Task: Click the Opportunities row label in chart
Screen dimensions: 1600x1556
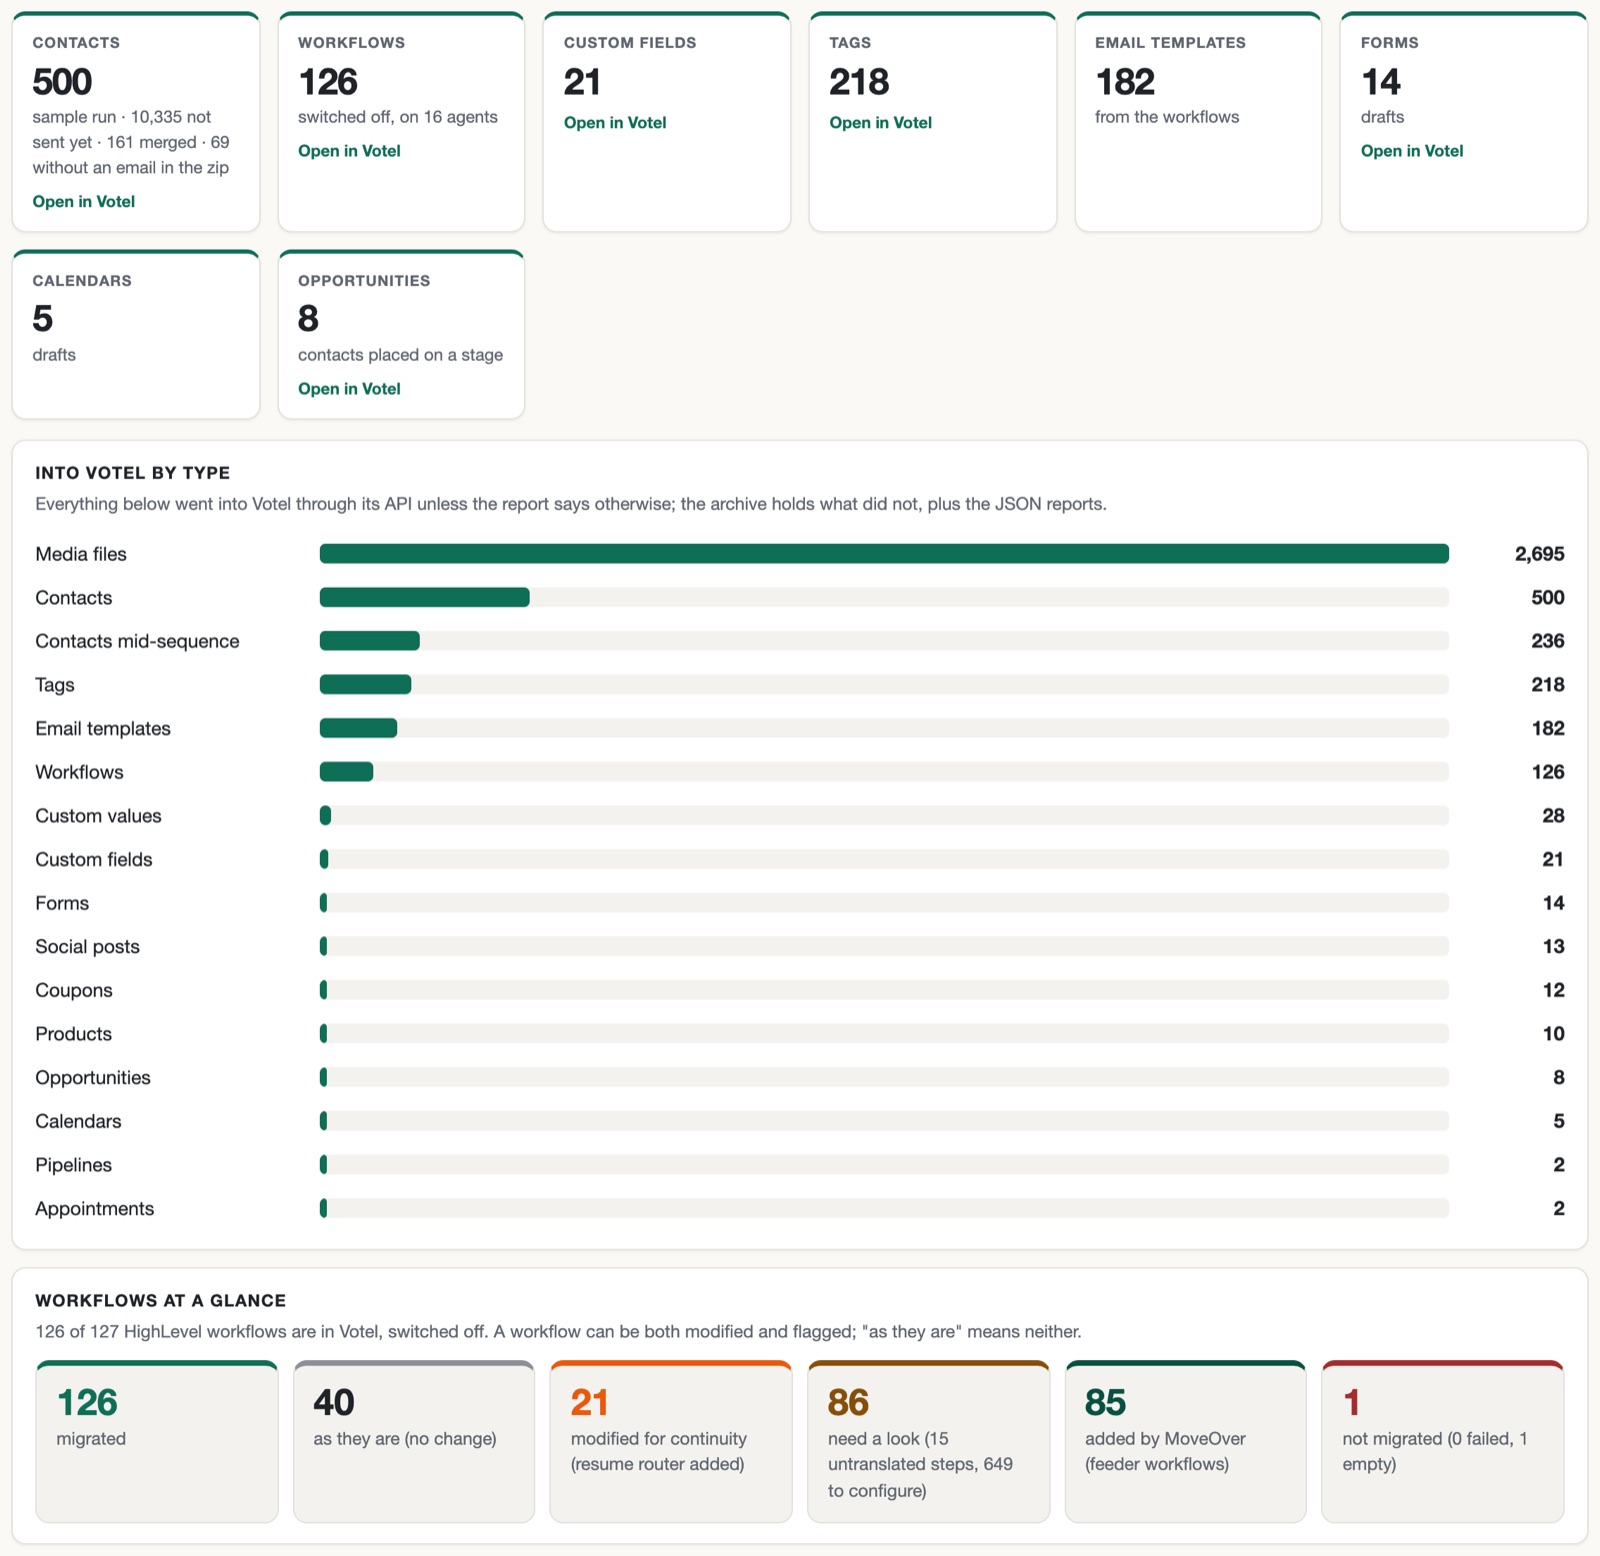Action: pos(93,1078)
